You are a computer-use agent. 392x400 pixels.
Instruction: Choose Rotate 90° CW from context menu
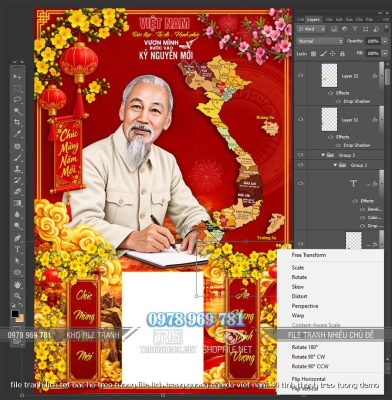coord(308,357)
